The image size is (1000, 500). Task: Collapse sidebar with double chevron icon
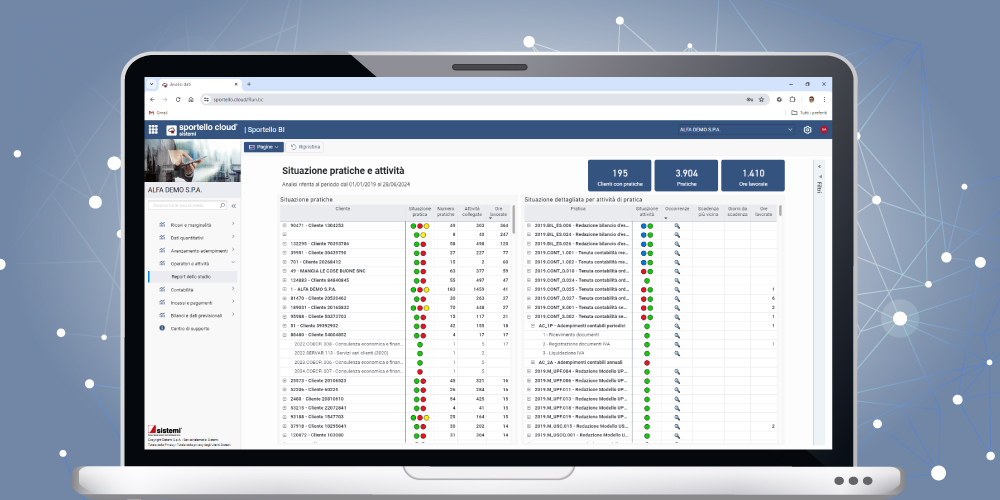coord(233,205)
